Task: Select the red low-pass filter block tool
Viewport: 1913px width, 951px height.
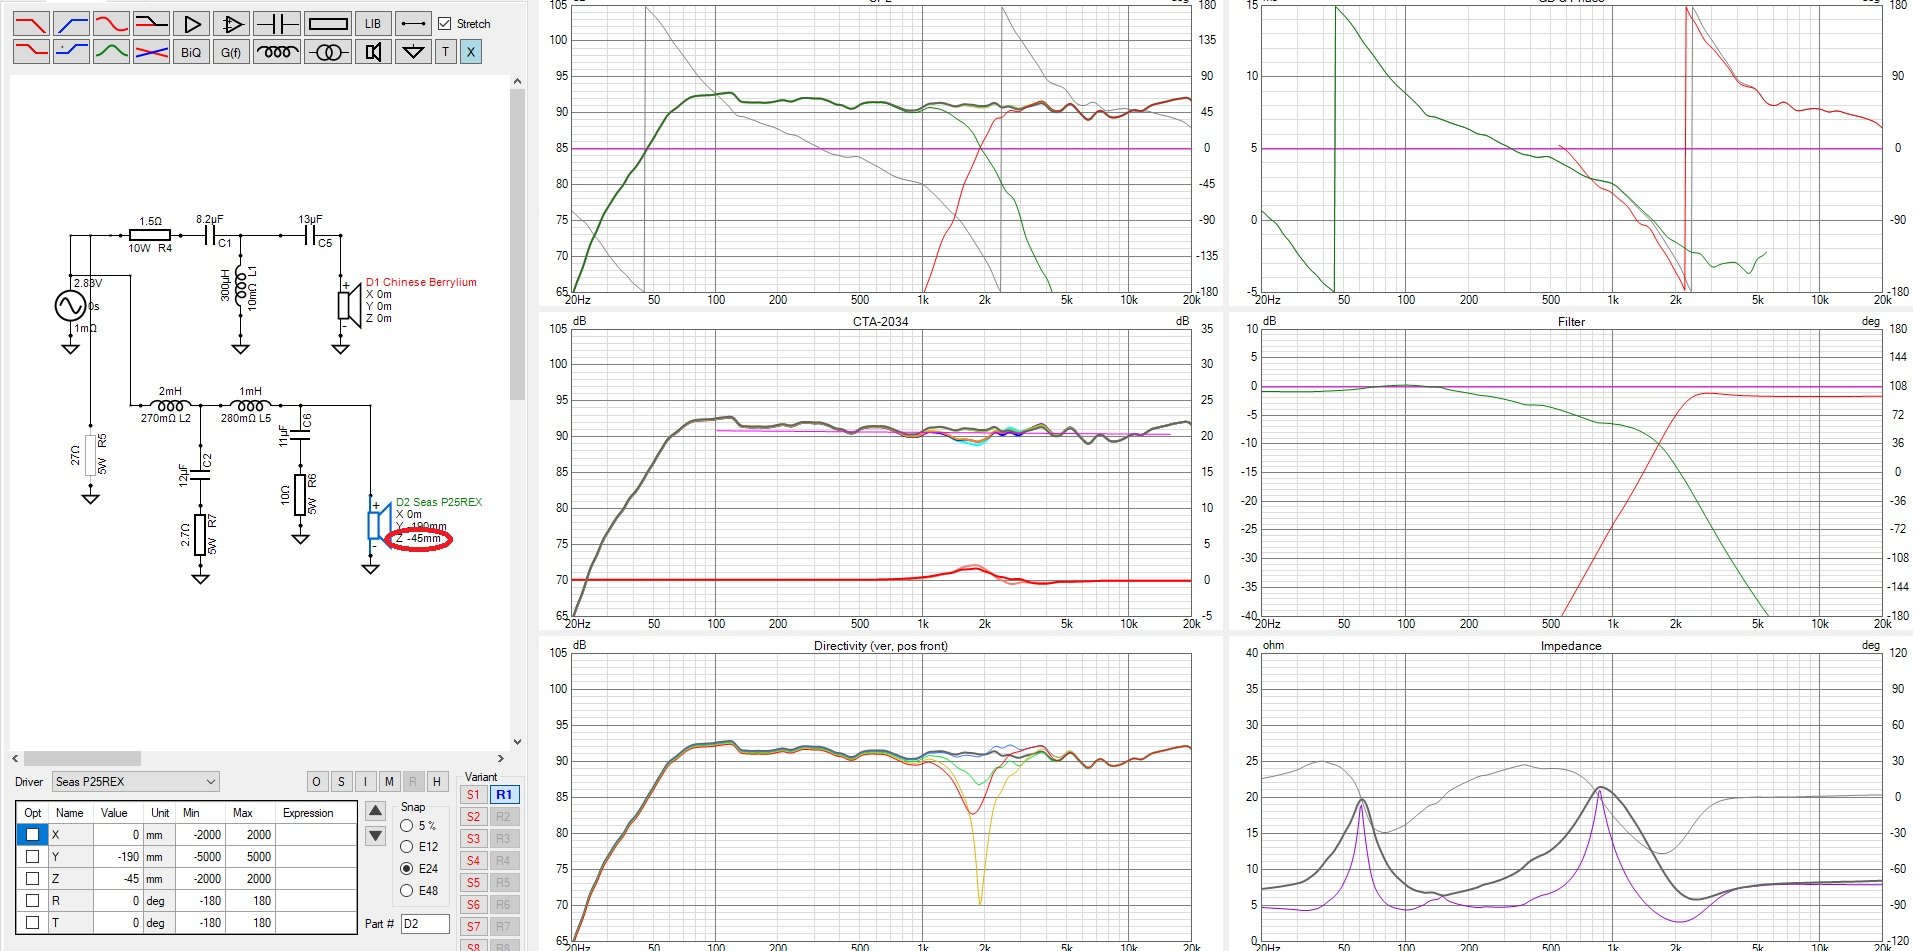Action: pyautogui.click(x=31, y=23)
